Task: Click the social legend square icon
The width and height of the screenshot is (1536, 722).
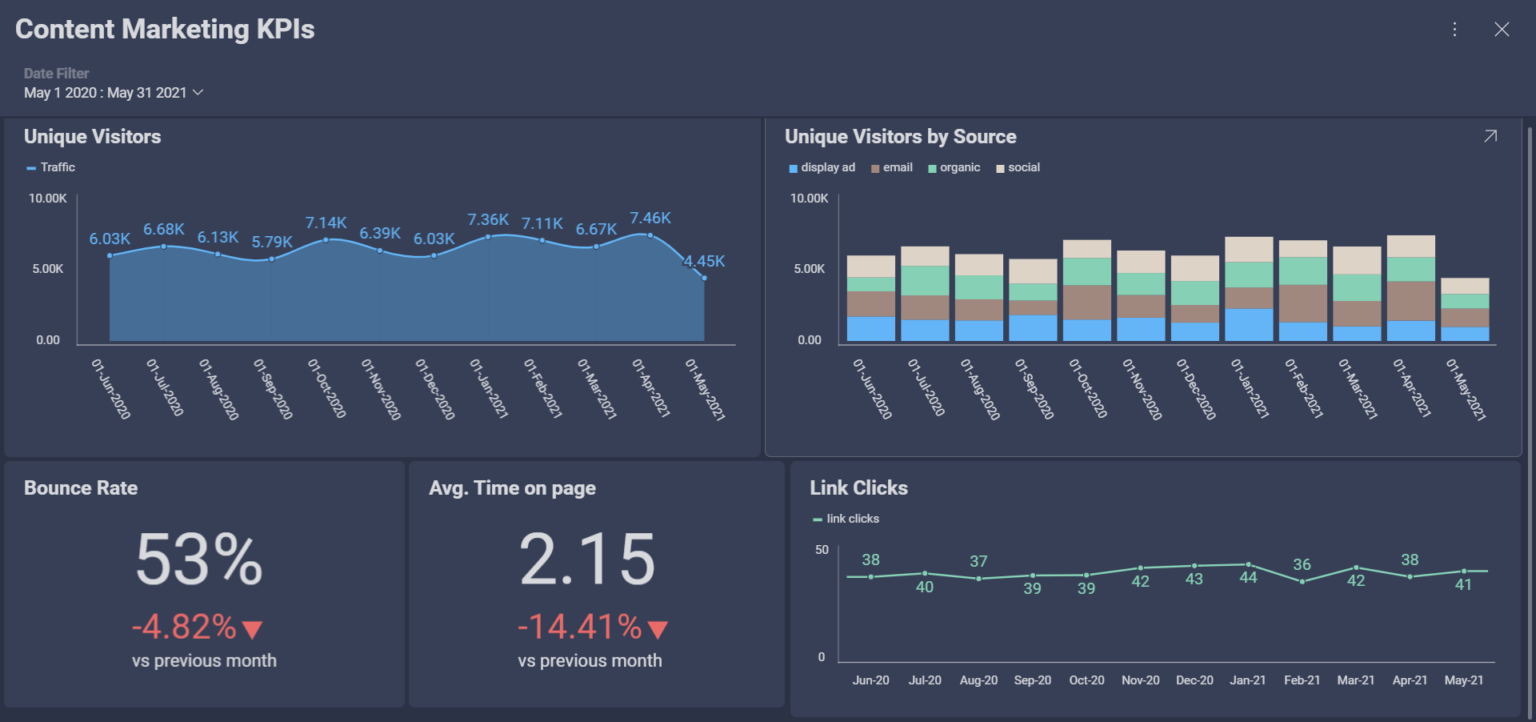Action: [x=1000, y=167]
